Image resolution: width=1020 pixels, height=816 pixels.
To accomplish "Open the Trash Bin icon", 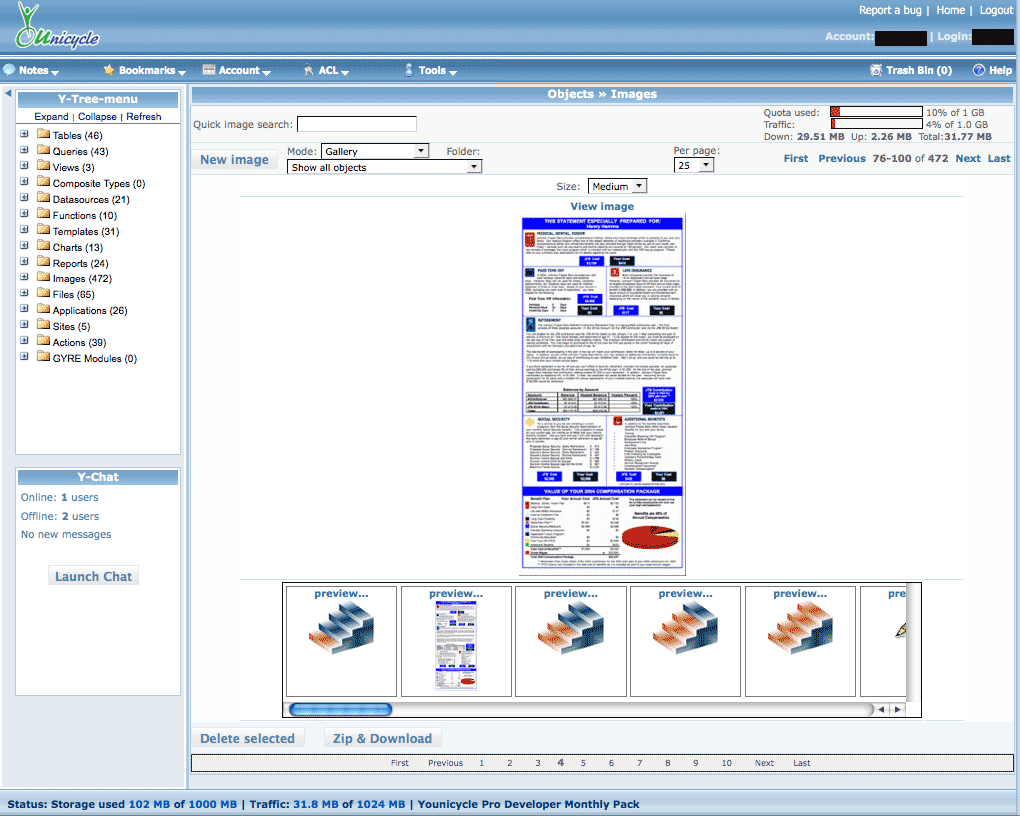I will pyautogui.click(x=876, y=71).
